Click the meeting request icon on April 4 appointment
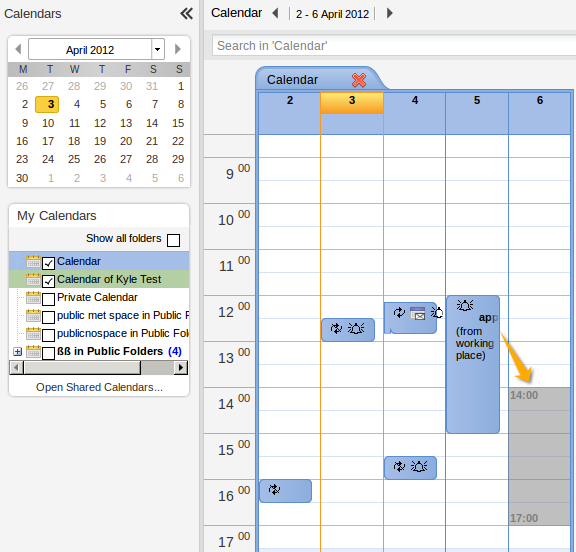The width and height of the screenshot is (576, 552). tap(418, 313)
